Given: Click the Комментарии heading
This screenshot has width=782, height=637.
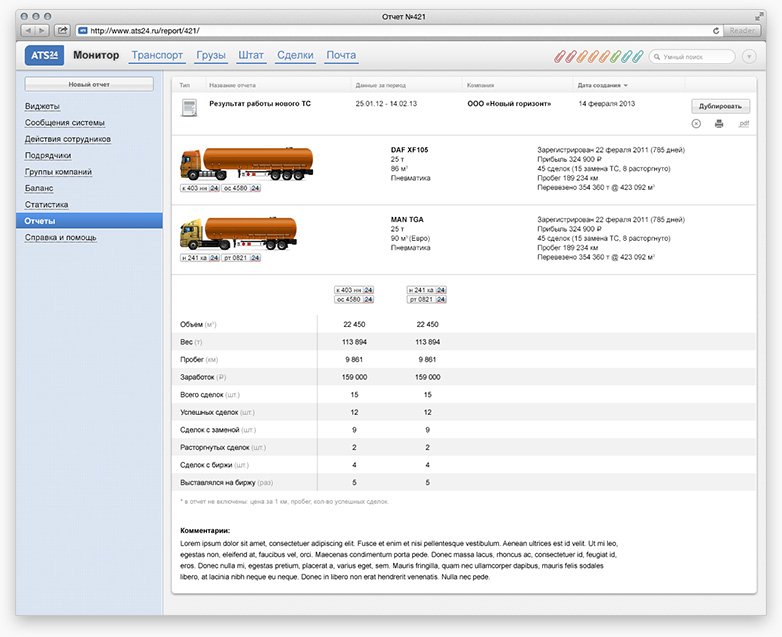Looking at the screenshot, I should 205,531.
